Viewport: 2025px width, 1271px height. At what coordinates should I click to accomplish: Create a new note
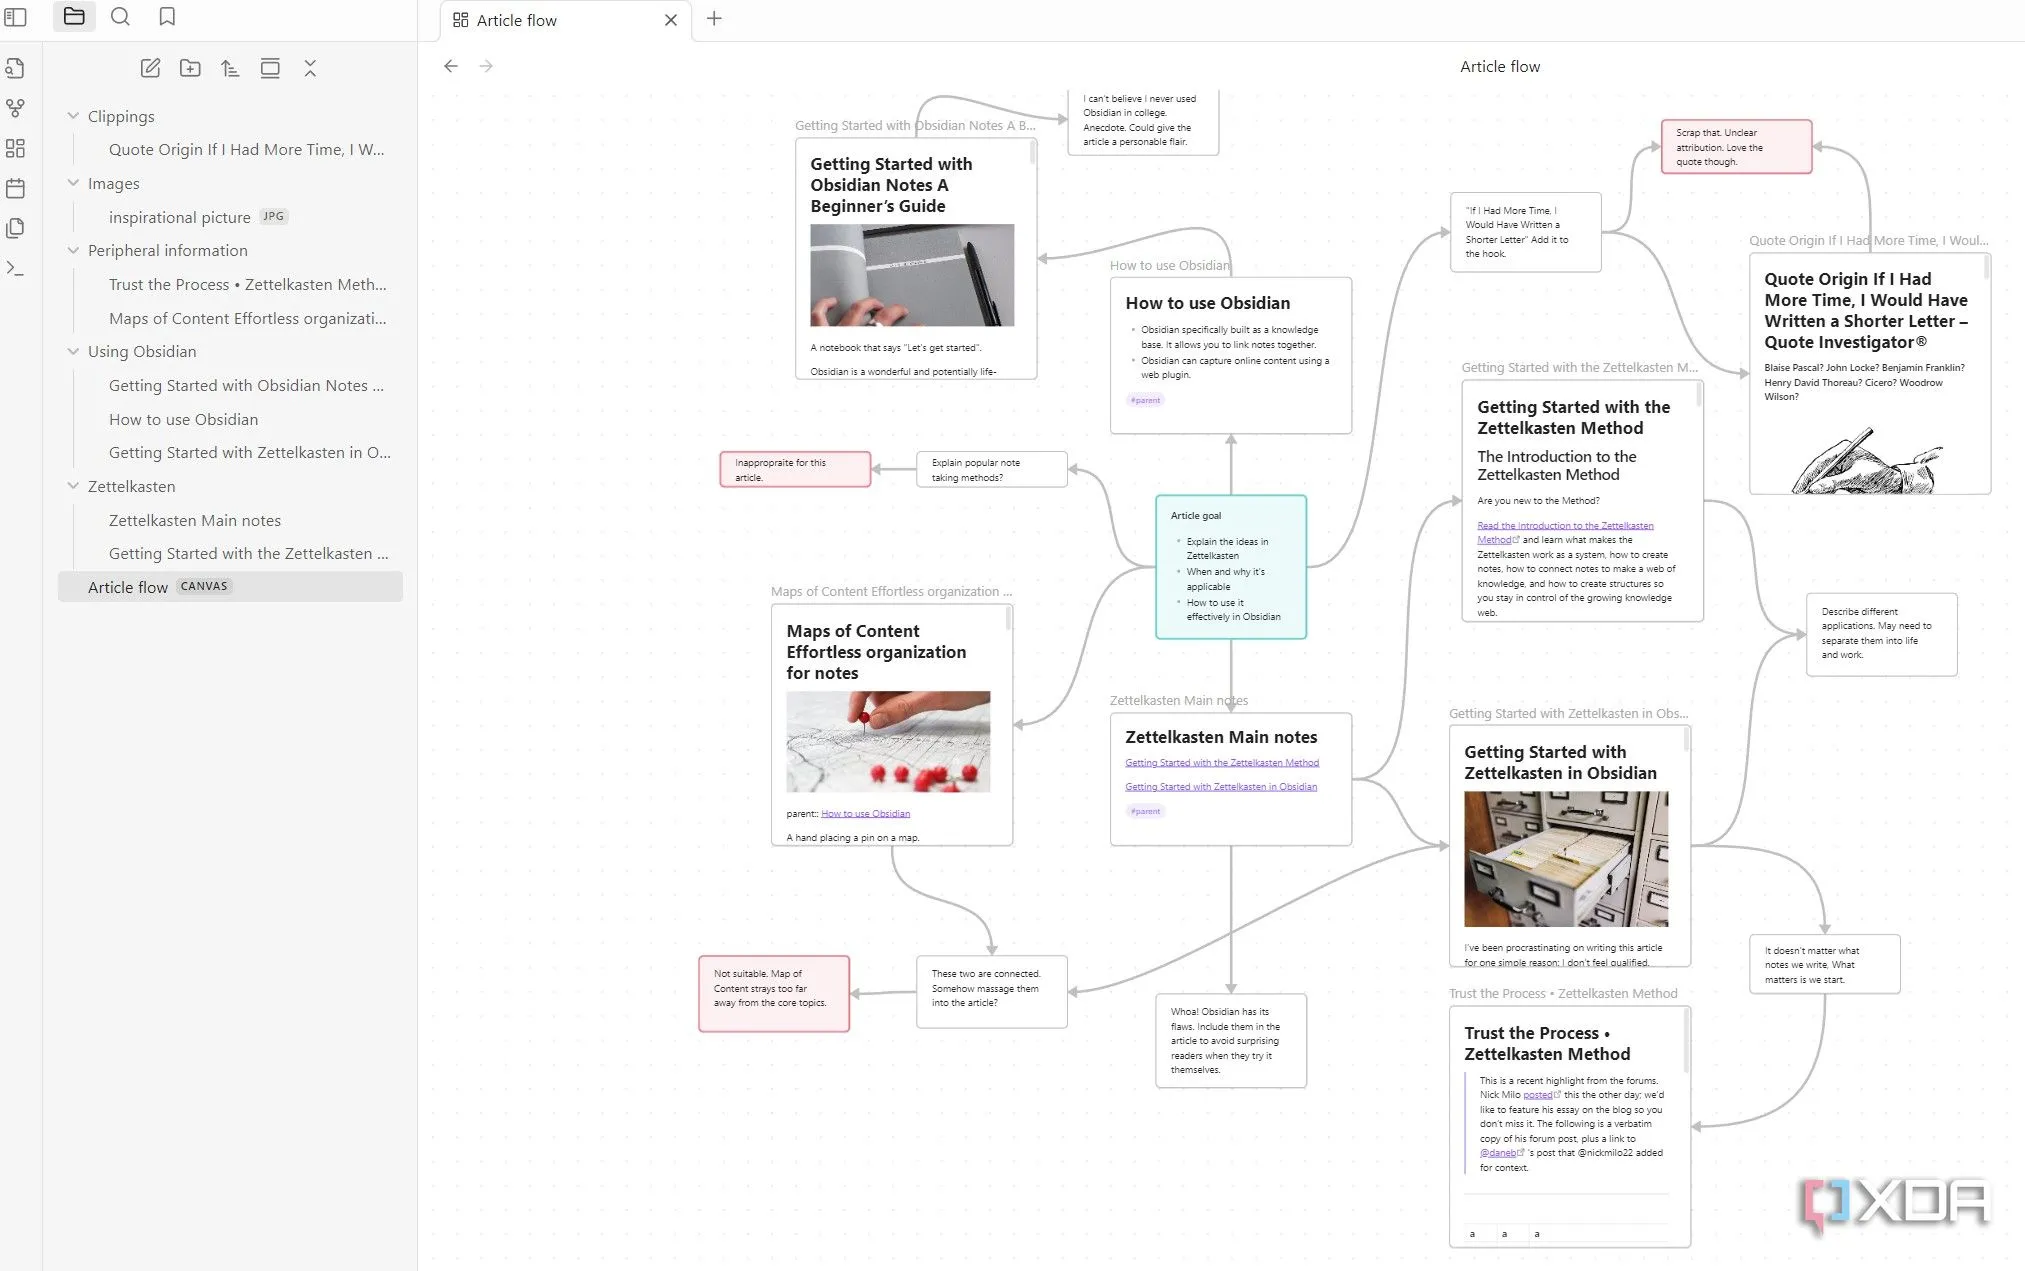(x=150, y=68)
